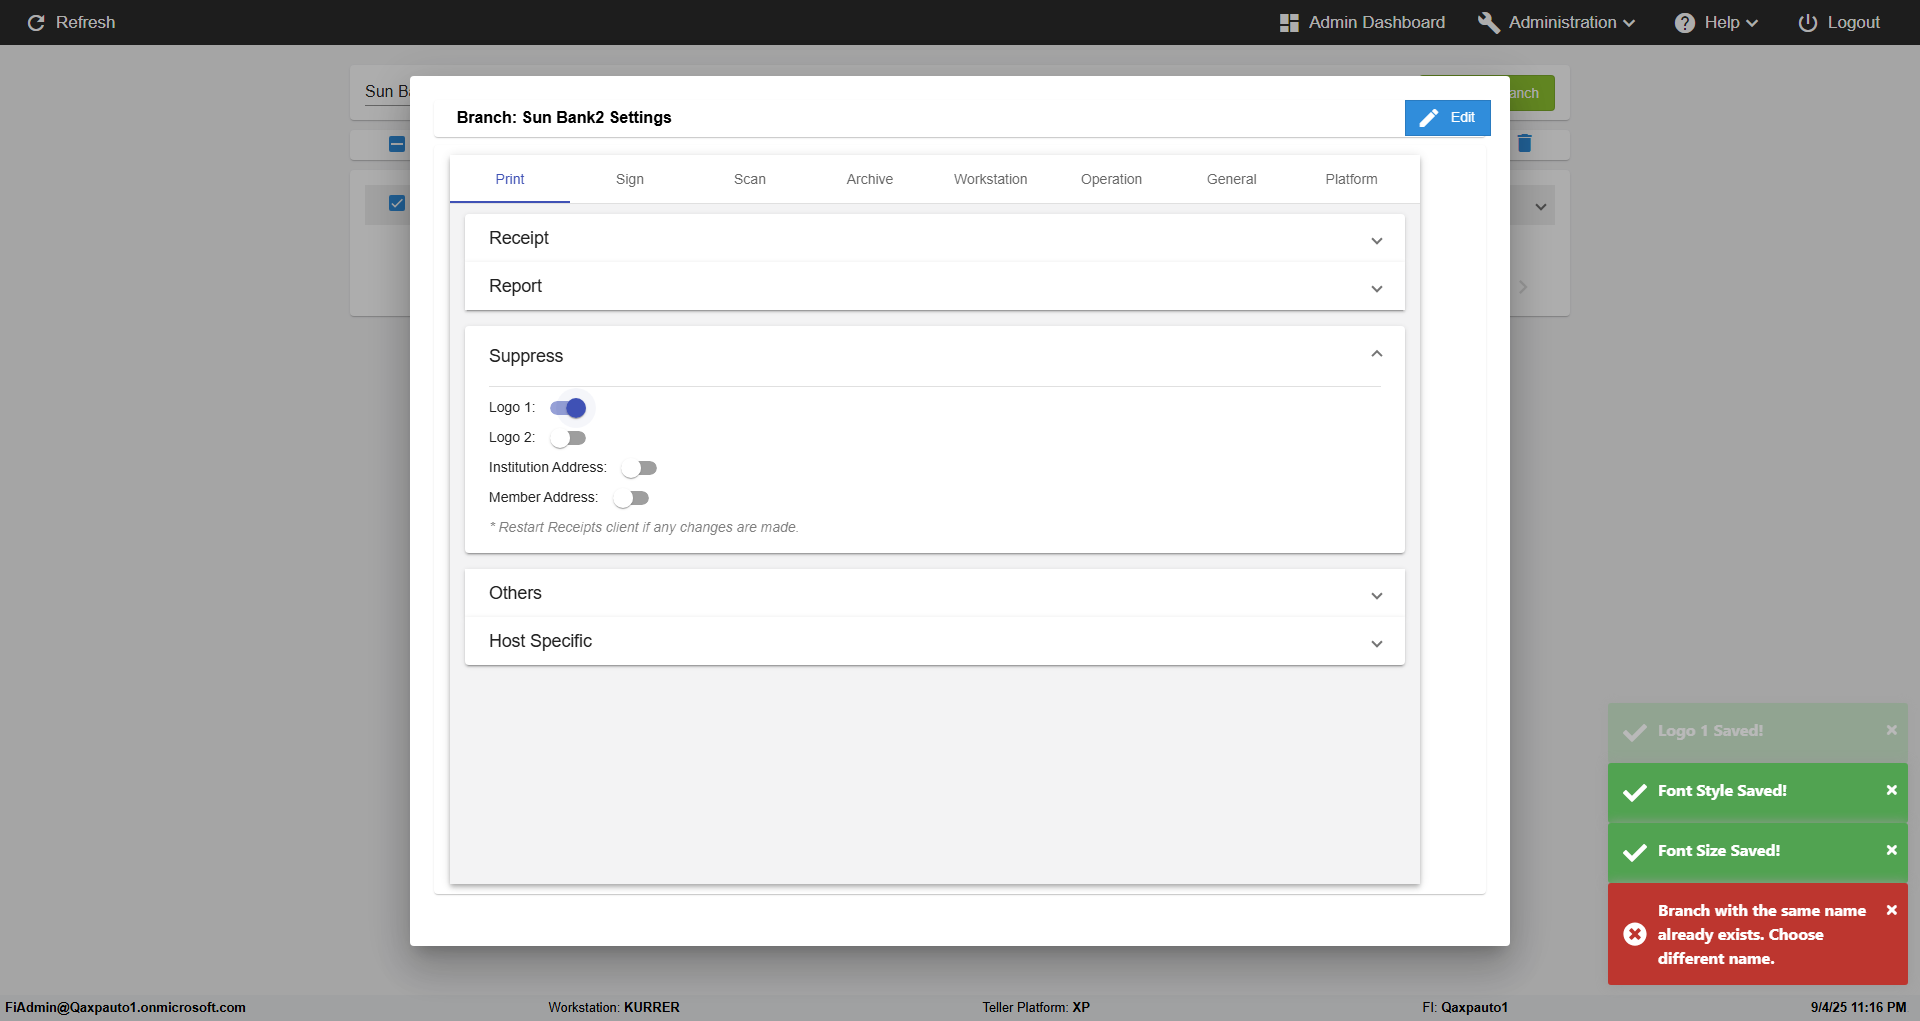
Task: Enable the Logo 2 suppress toggle
Action: coord(568,438)
